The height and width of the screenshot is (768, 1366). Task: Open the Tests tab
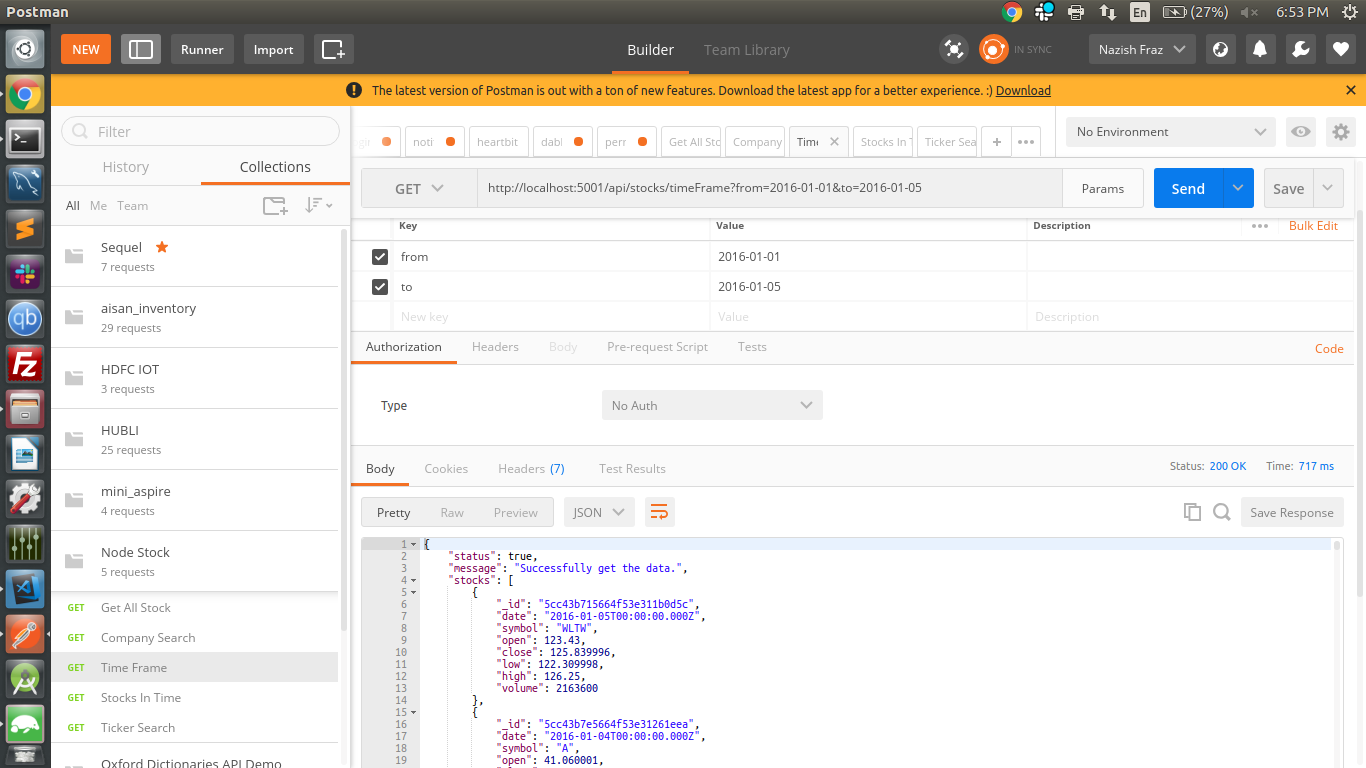click(x=752, y=347)
